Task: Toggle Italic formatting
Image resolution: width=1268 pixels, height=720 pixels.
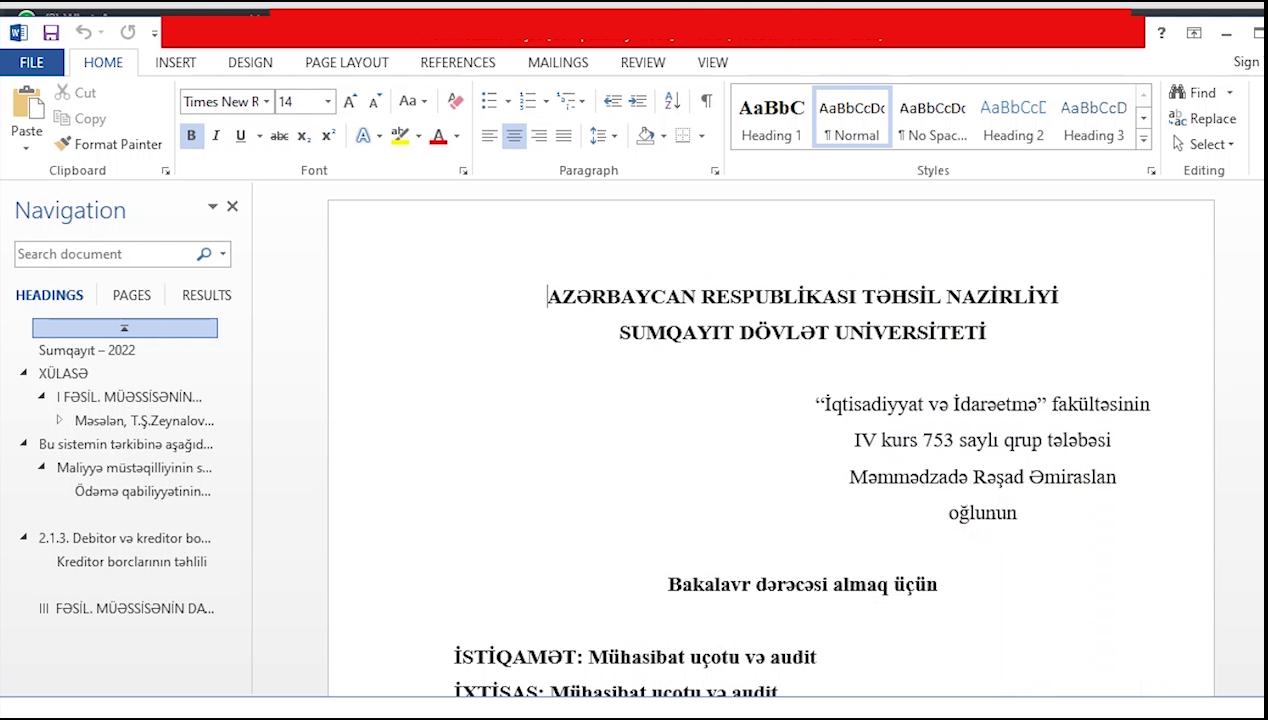Action: click(216, 136)
